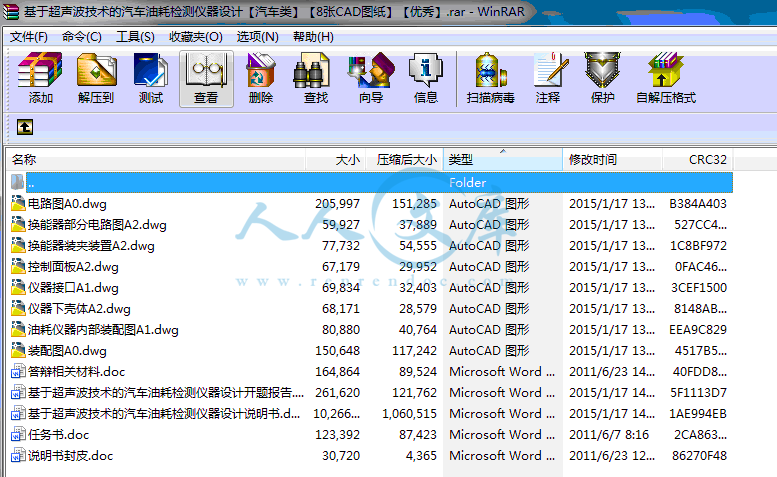Viewport: 777px width, 477px height.
Task: Click file icon of 仪器接口A1.dwg
Action: (x=18, y=288)
